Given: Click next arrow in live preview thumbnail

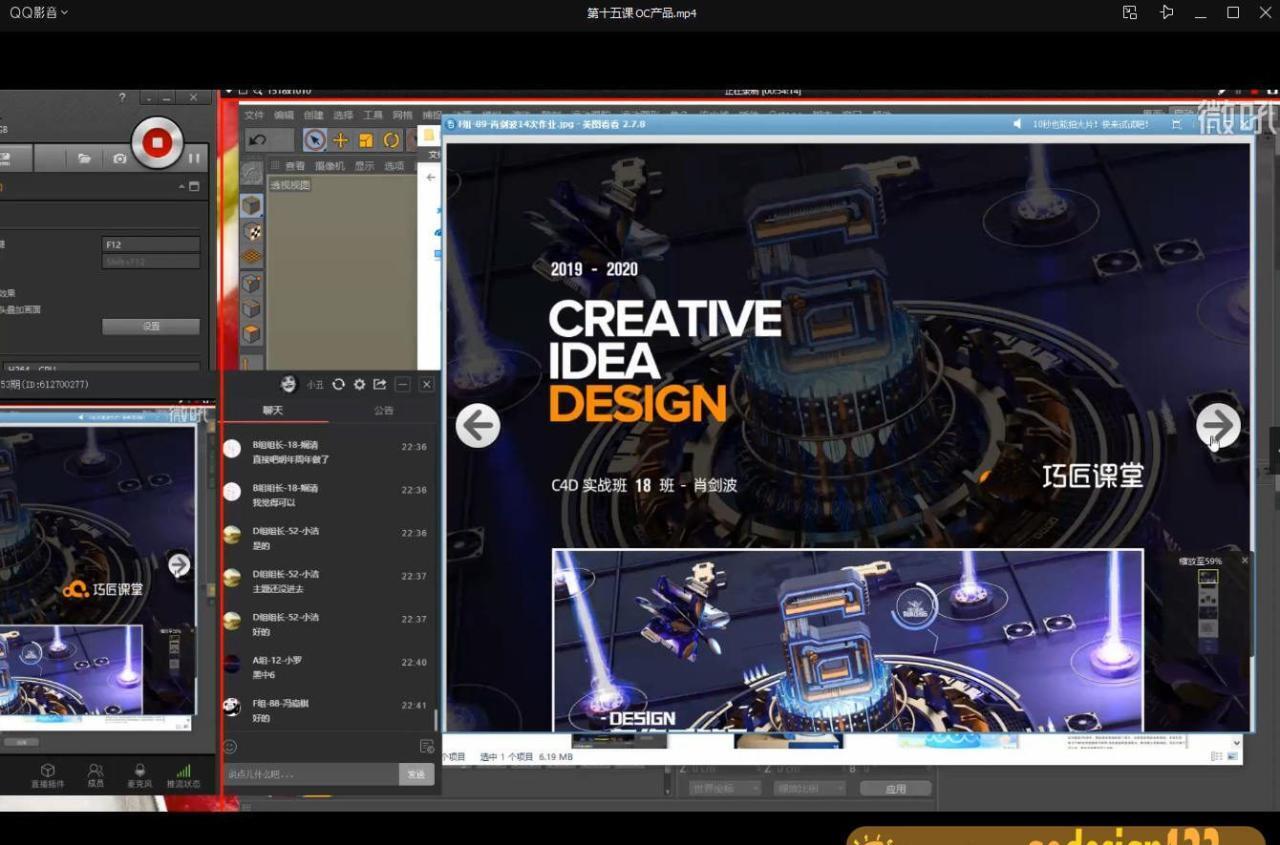Looking at the screenshot, I should (179, 565).
